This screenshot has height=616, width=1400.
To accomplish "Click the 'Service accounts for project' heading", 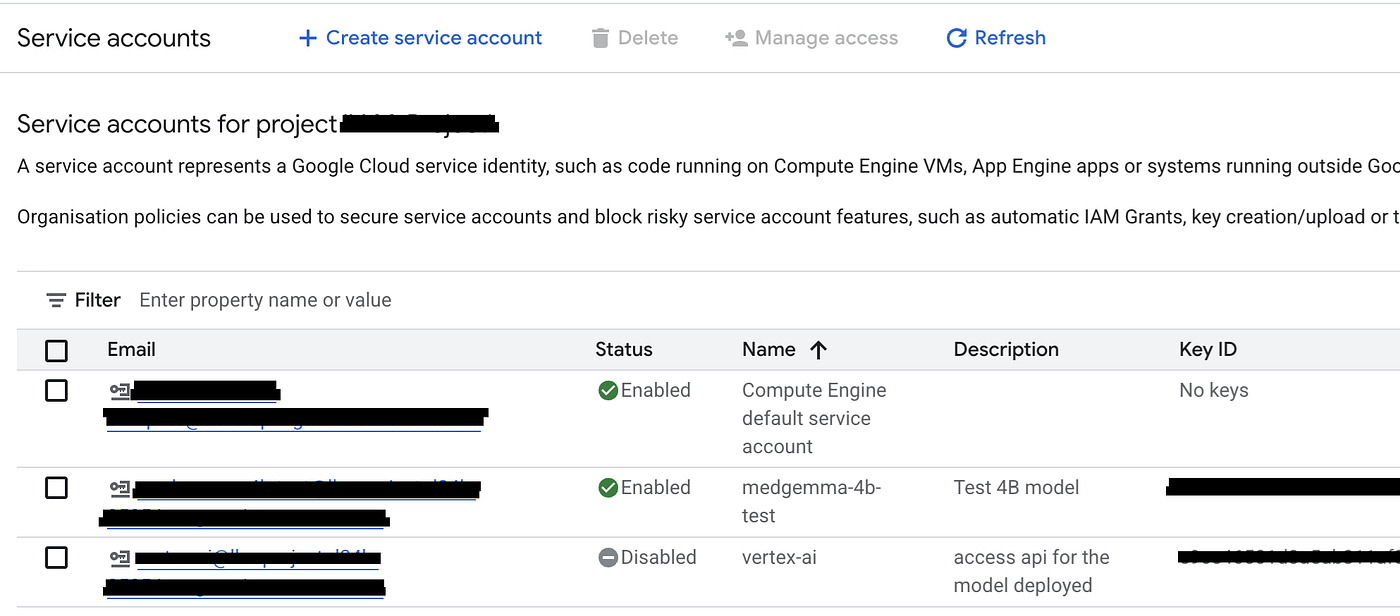I will click(x=177, y=124).
